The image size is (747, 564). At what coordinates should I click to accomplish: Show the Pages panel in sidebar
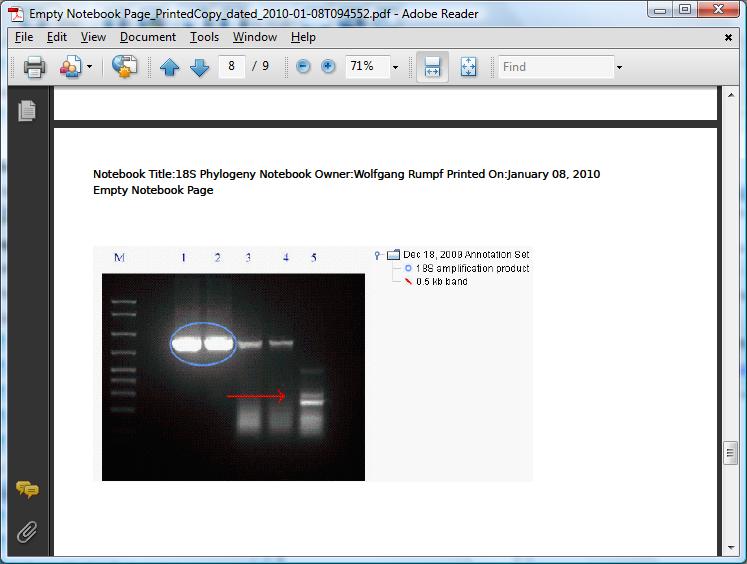coord(27,111)
